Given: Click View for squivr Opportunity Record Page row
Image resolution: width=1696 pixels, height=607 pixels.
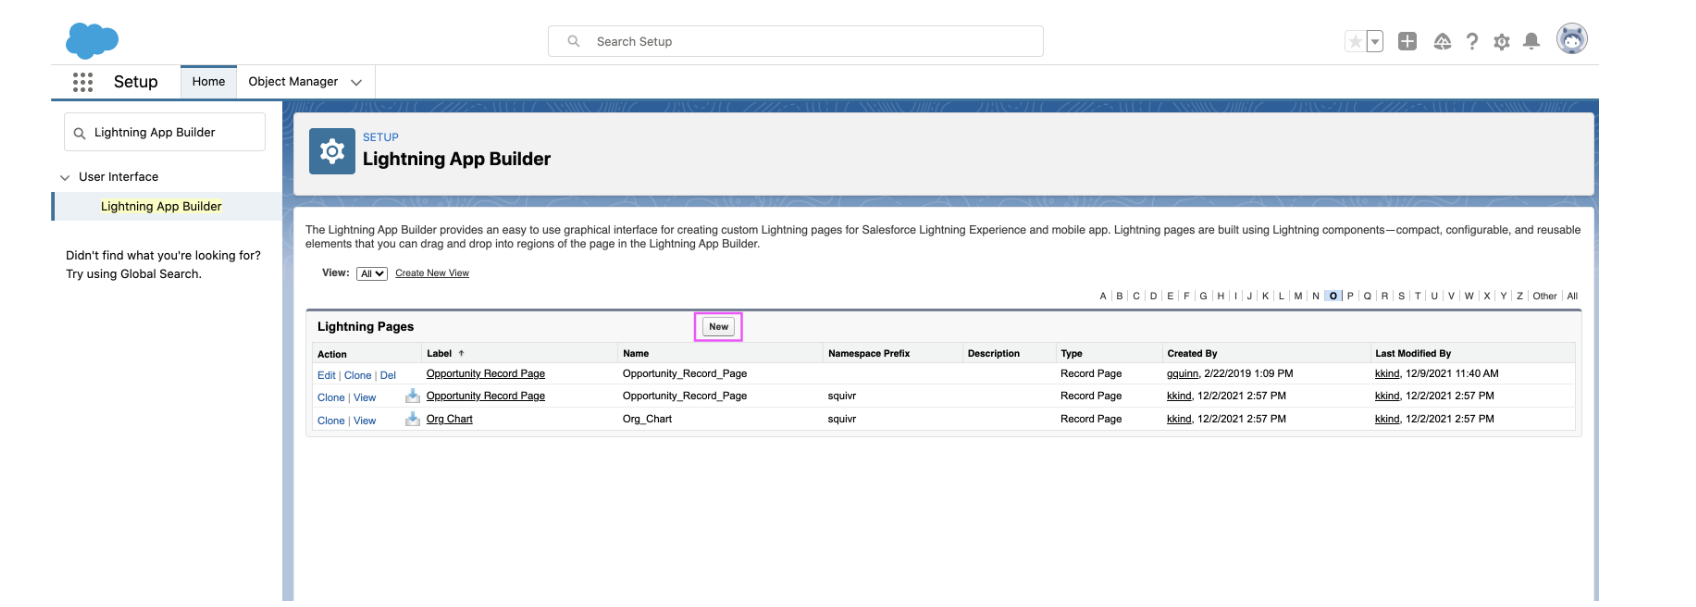Looking at the screenshot, I should (365, 398).
